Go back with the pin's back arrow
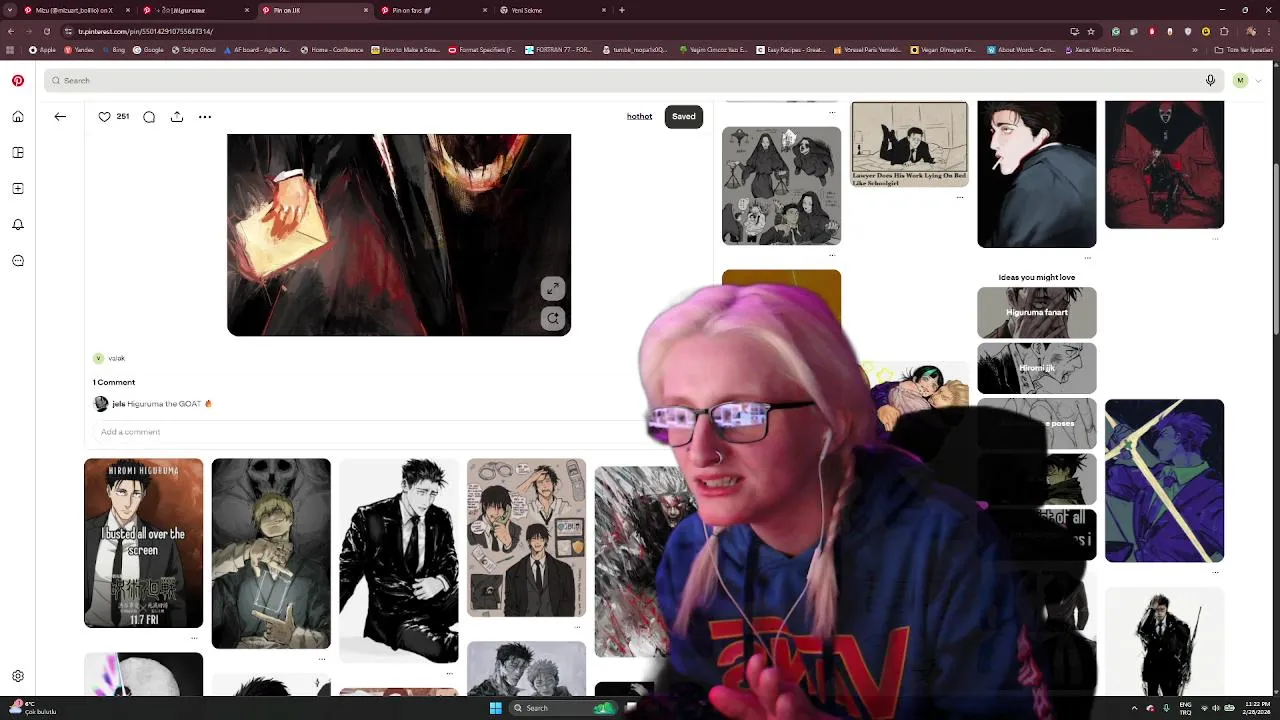This screenshot has width=1280, height=720. tap(60, 117)
